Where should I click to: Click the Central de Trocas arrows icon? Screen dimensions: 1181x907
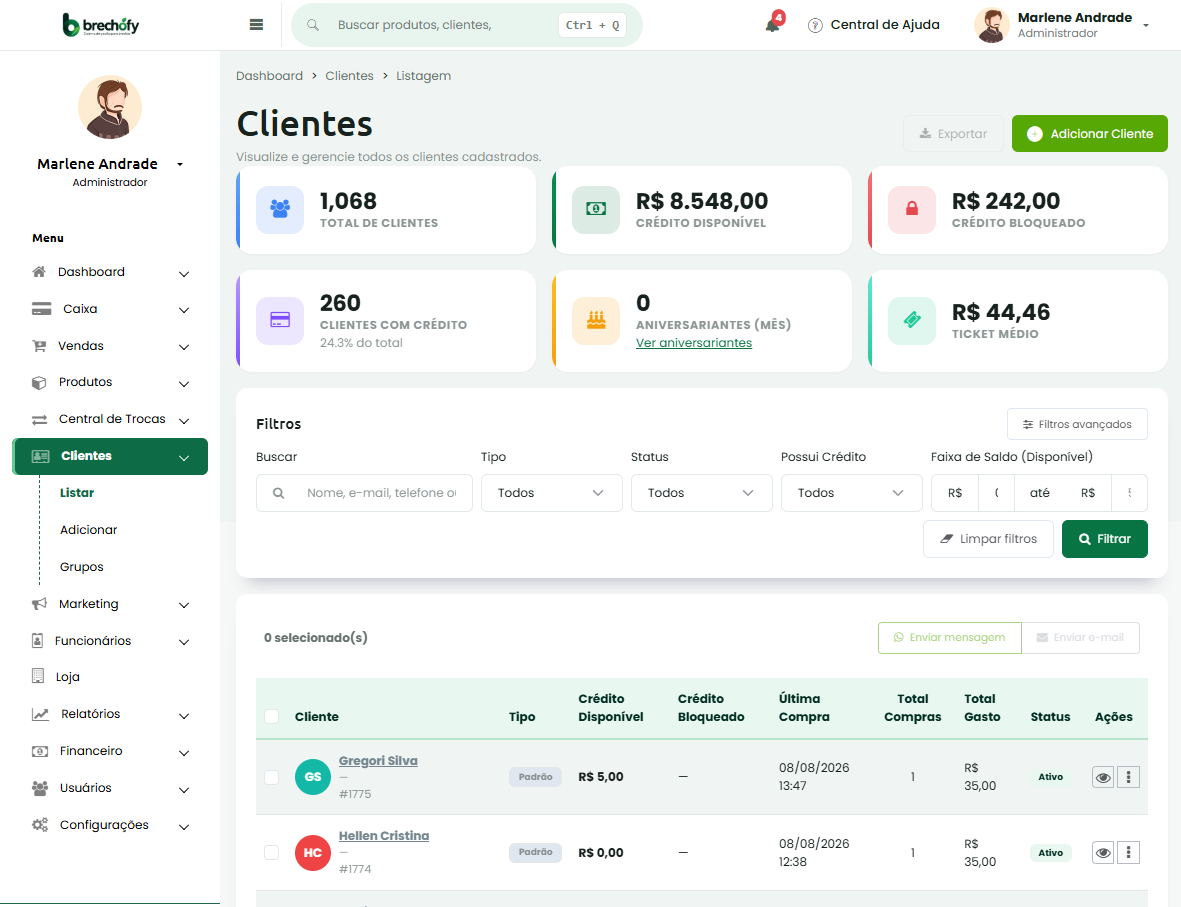39,420
